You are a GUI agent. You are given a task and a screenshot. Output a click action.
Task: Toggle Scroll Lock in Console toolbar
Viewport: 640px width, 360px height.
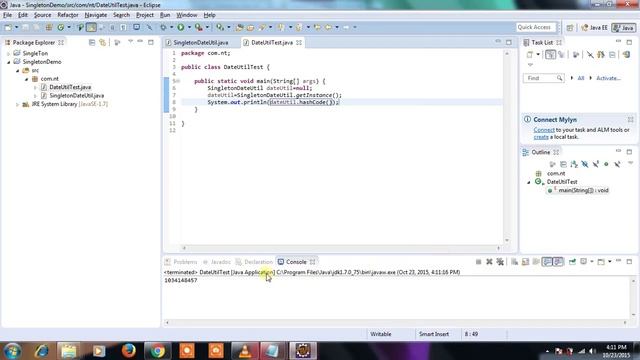tap(525, 262)
